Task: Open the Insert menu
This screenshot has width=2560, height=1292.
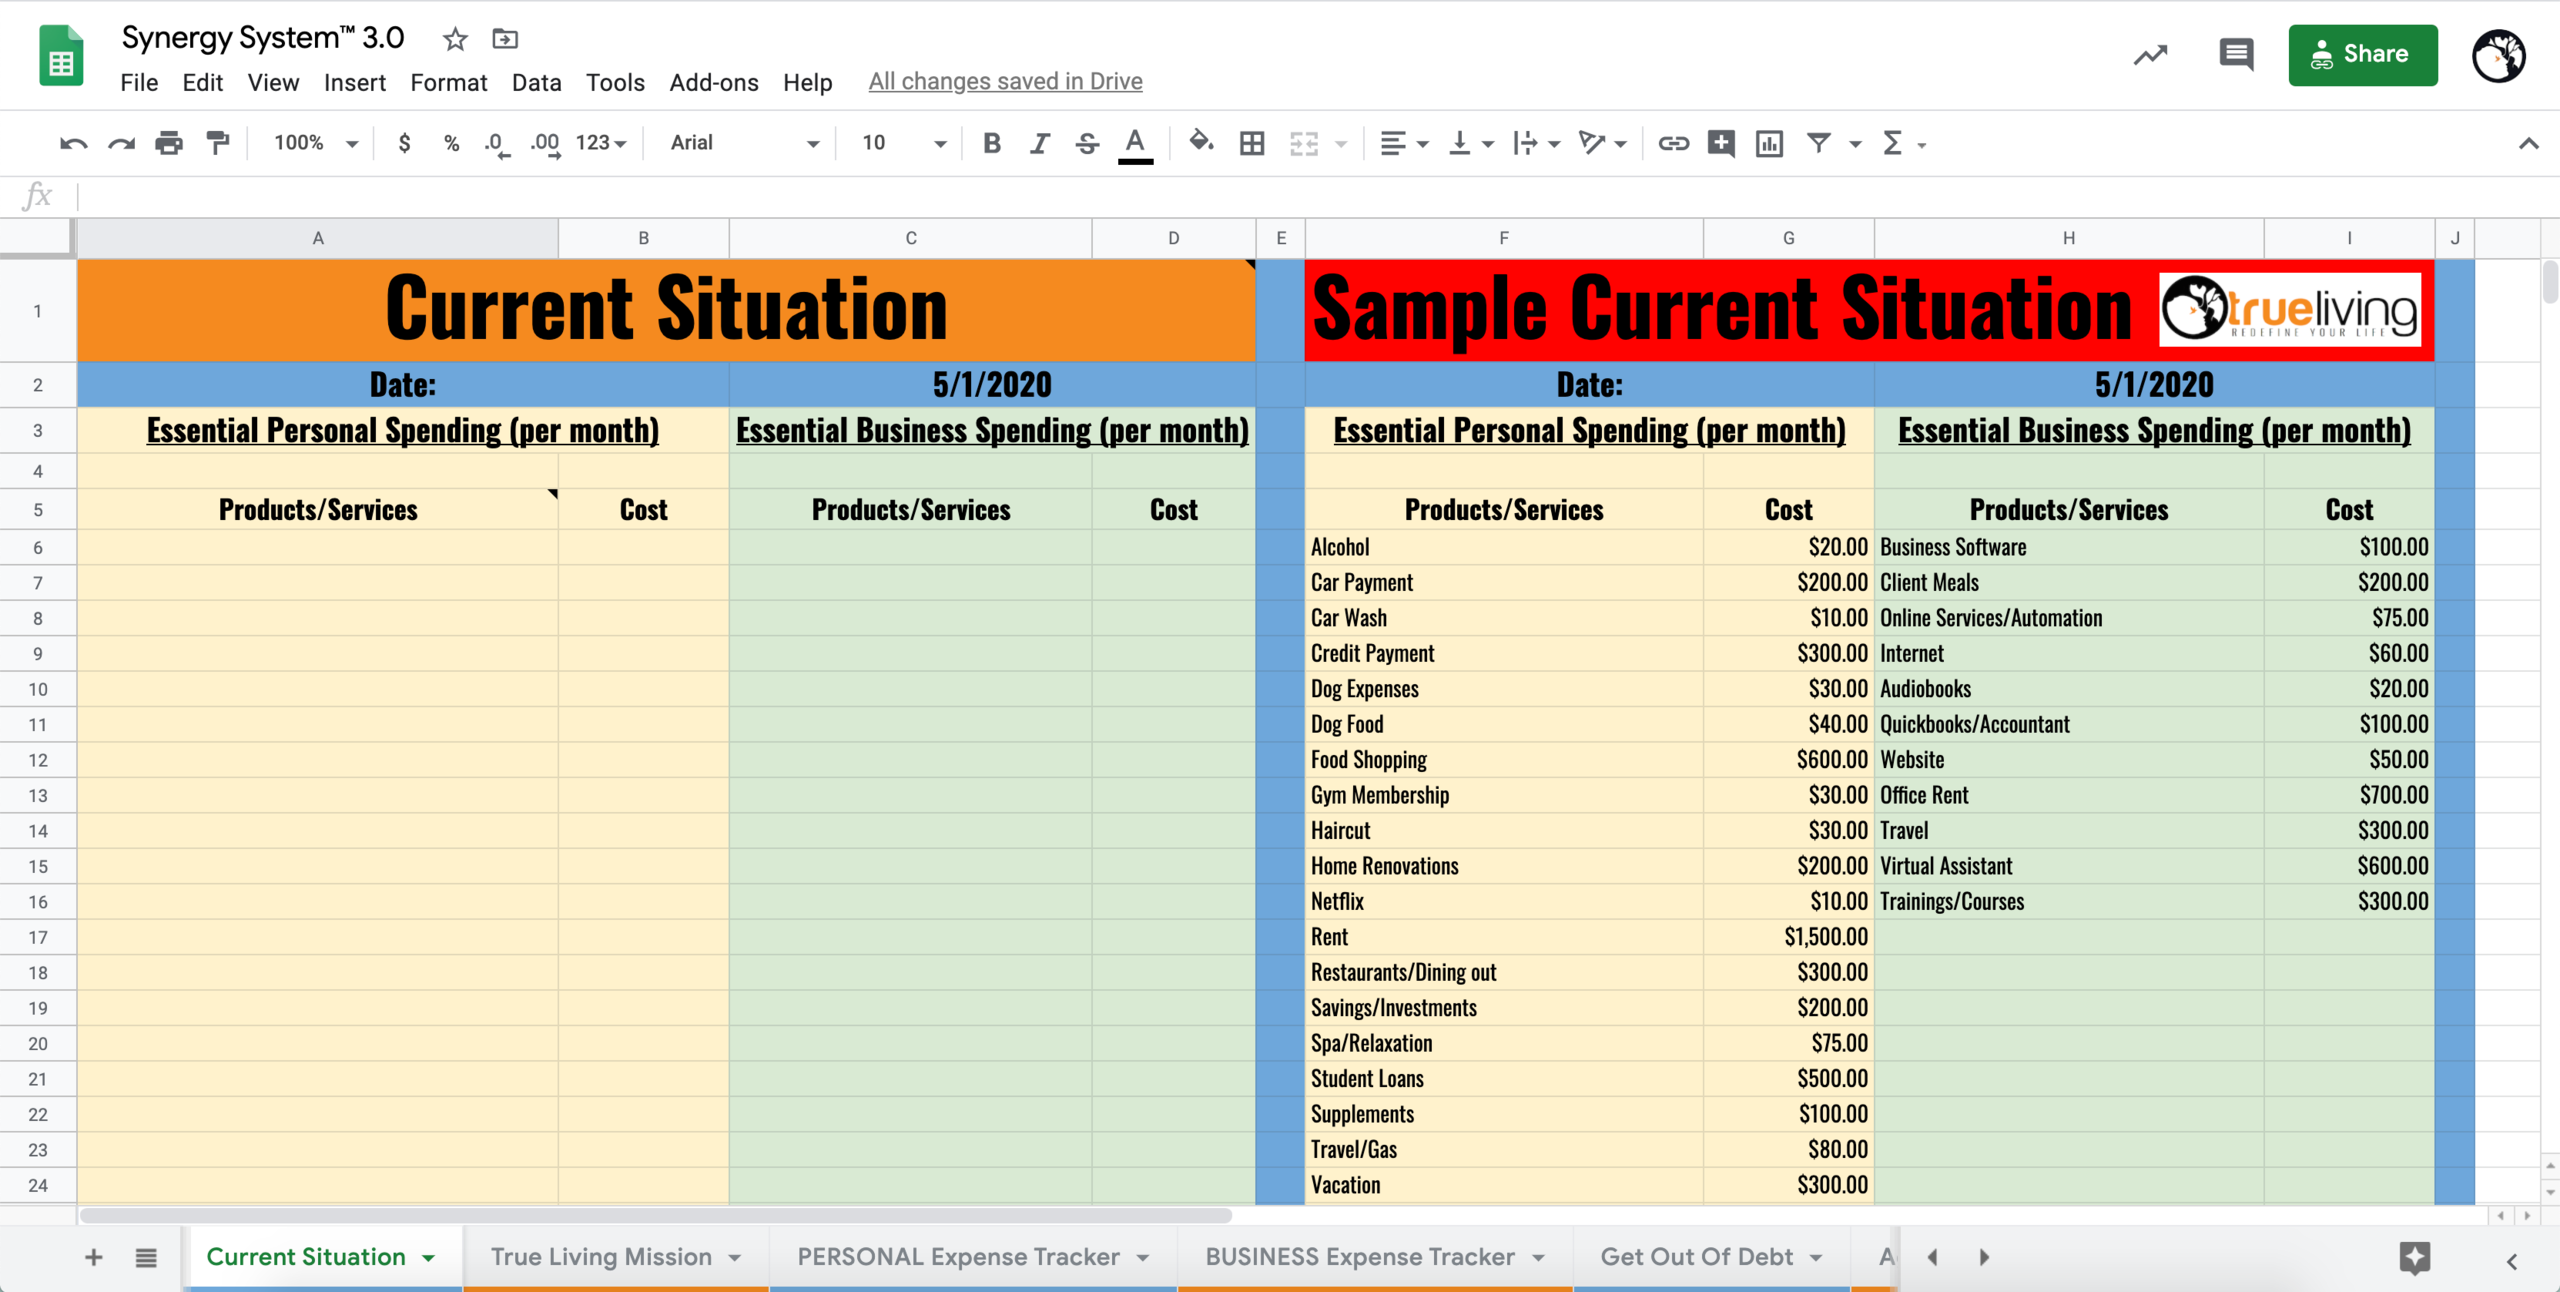Action: (x=354, y=82)
